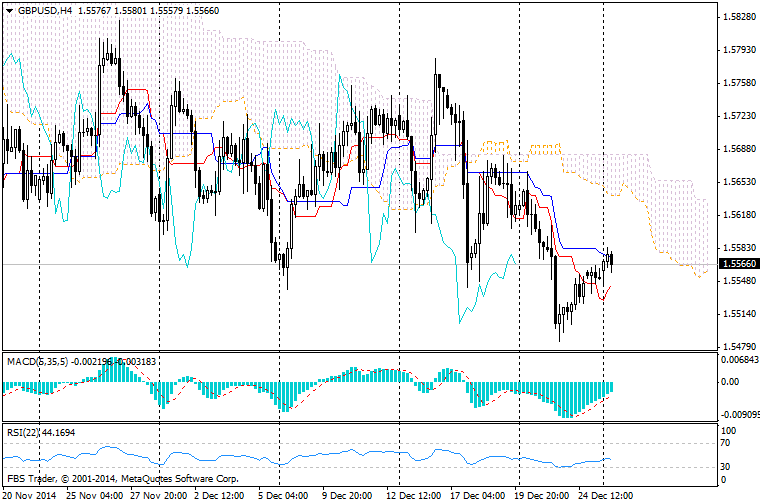This screenshot has width=760, height=504.
Task: Click price scale value 1.54790
Action: tap(739, 346)
